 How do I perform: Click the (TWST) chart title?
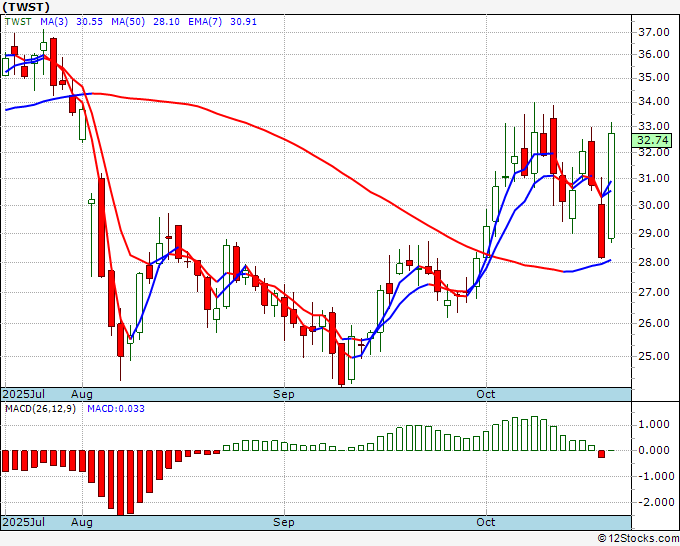(x=26, y=7)
